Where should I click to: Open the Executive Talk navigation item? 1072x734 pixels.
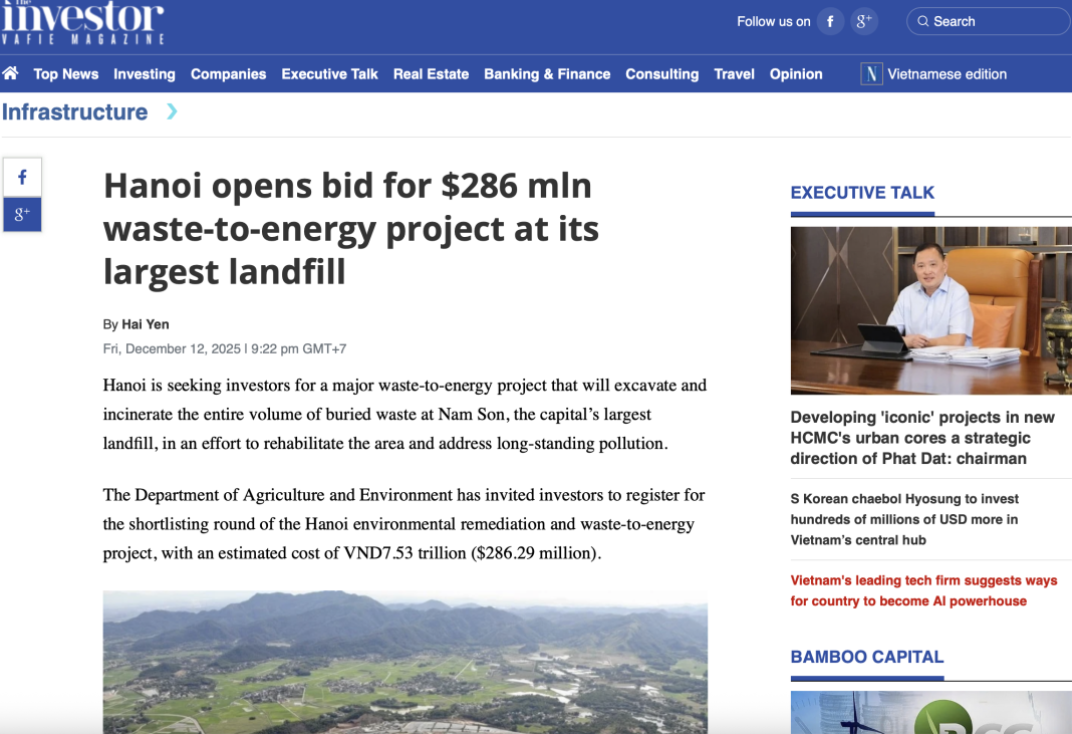tap(329, 74)
